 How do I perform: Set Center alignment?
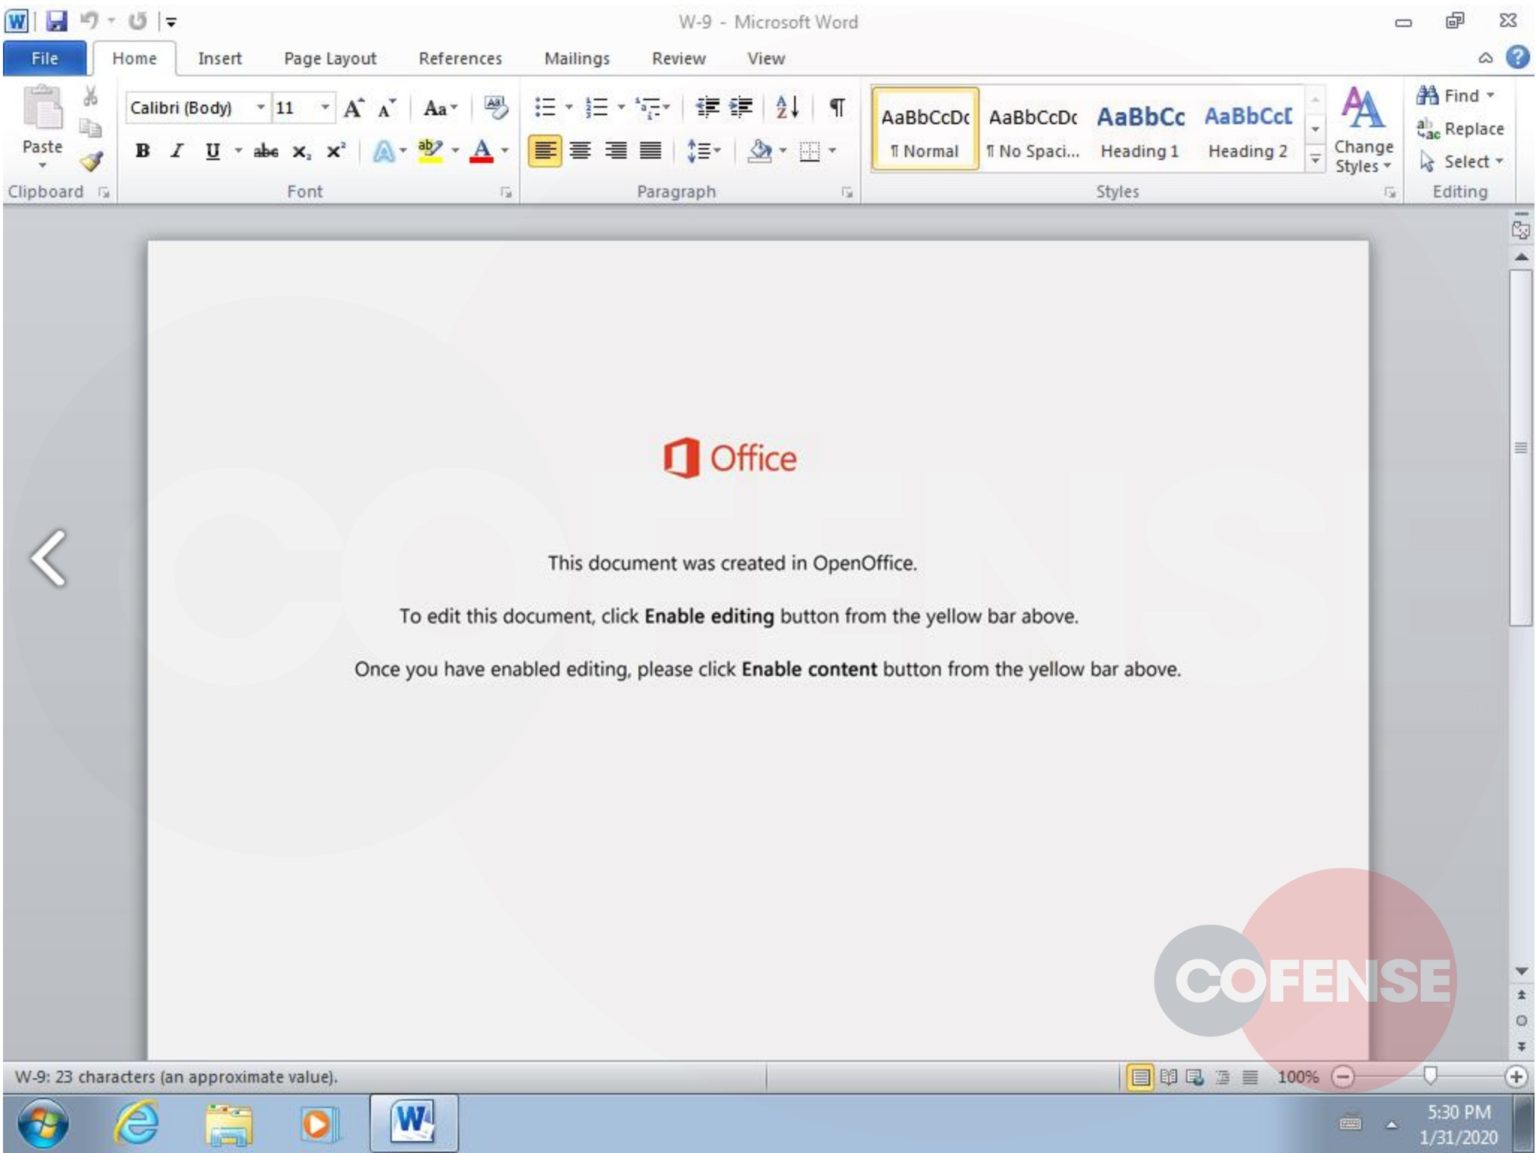point(580,151)
